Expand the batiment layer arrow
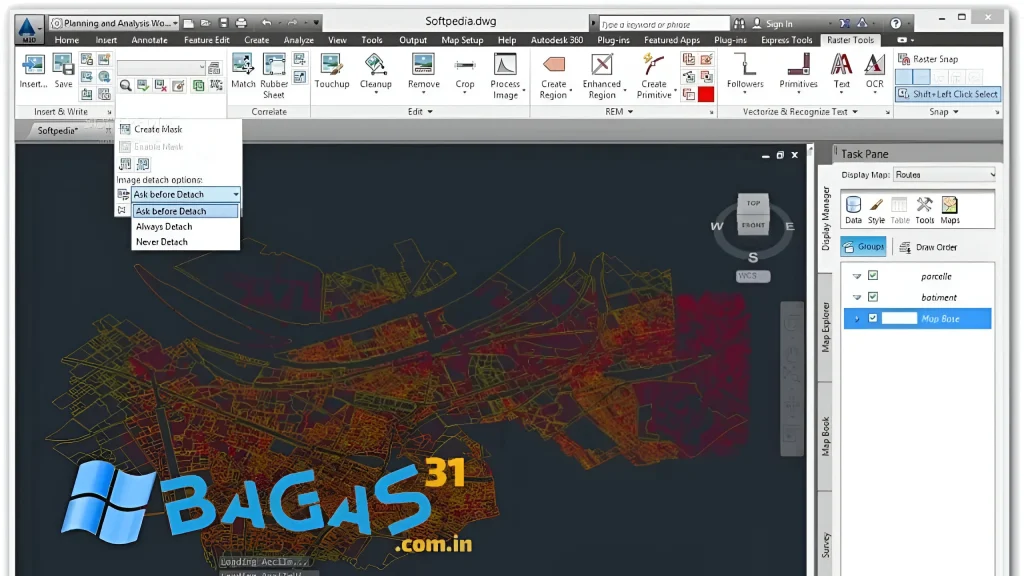The width and height of the screenshot is (1024, 576). pyautogui.click(x=857, y=297)
